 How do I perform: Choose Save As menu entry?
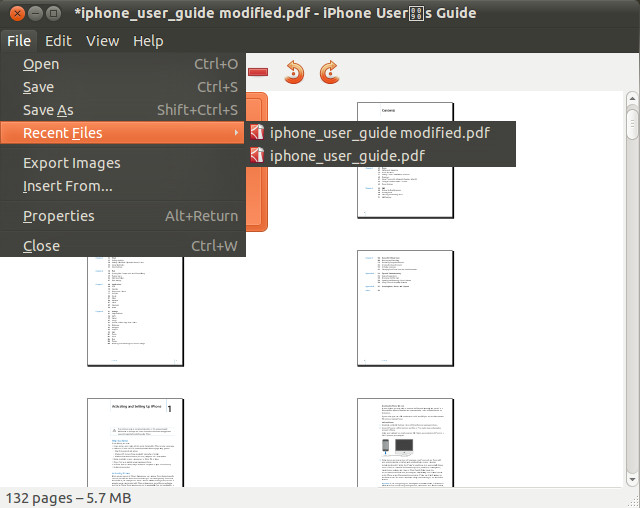[x=123, y=110]
